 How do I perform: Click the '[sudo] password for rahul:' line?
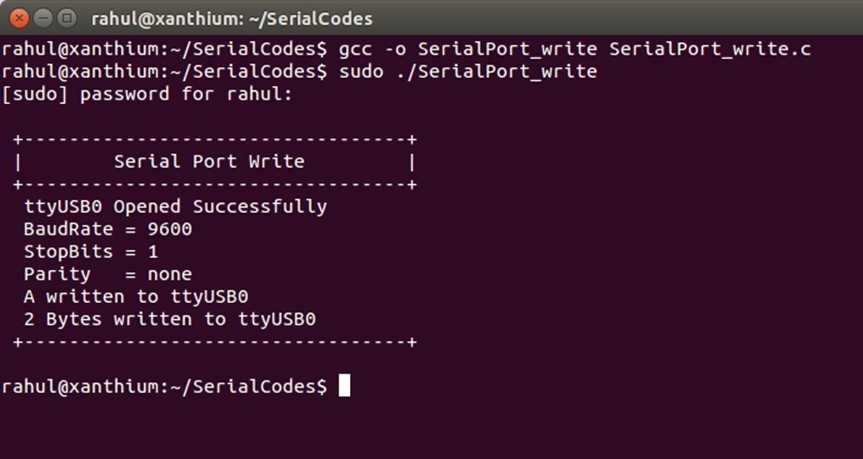pos(147,94)
